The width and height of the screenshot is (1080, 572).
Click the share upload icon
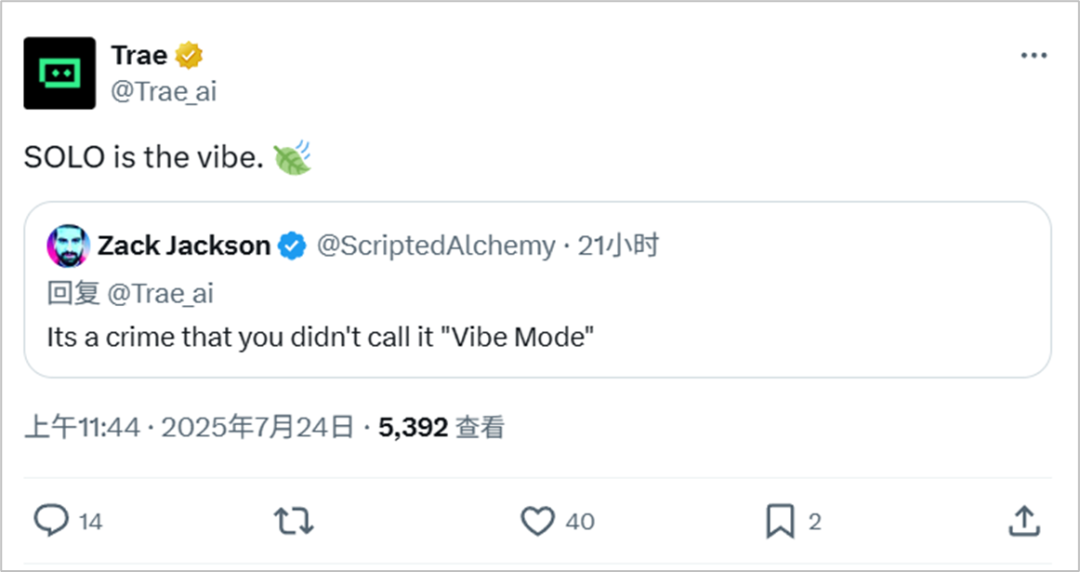(x=1022, y=520)
